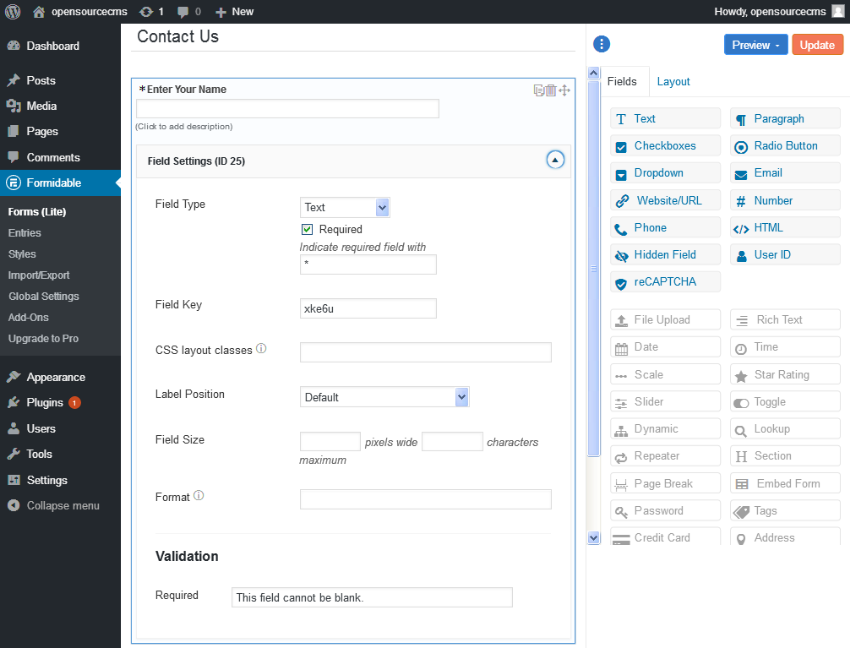Click the blue info icon beside Preview

(x=601, y=44)
